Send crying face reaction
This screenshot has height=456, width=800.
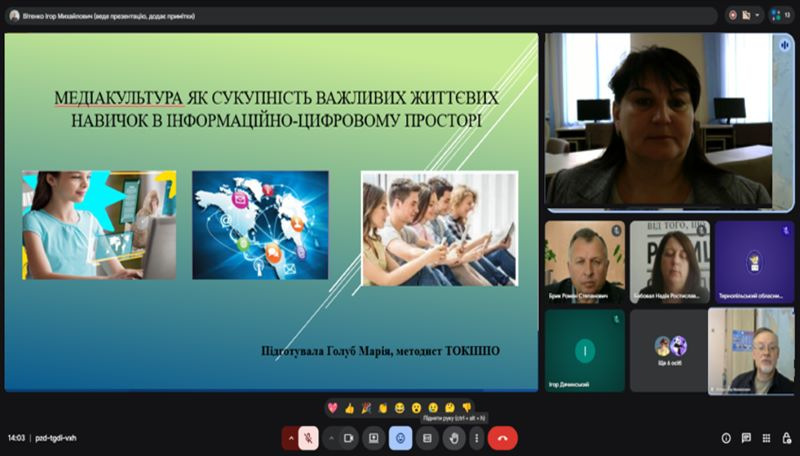point(433,408)
